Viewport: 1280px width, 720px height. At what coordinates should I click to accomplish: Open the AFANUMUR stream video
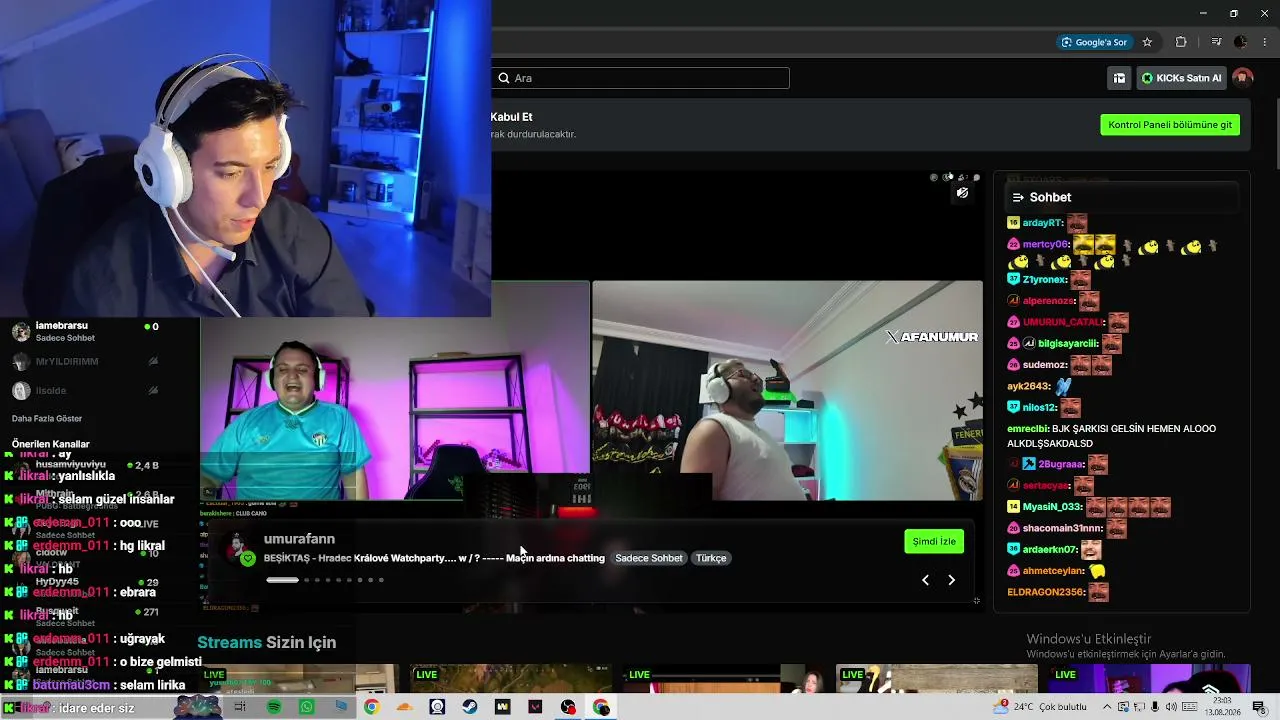point(788,390)
